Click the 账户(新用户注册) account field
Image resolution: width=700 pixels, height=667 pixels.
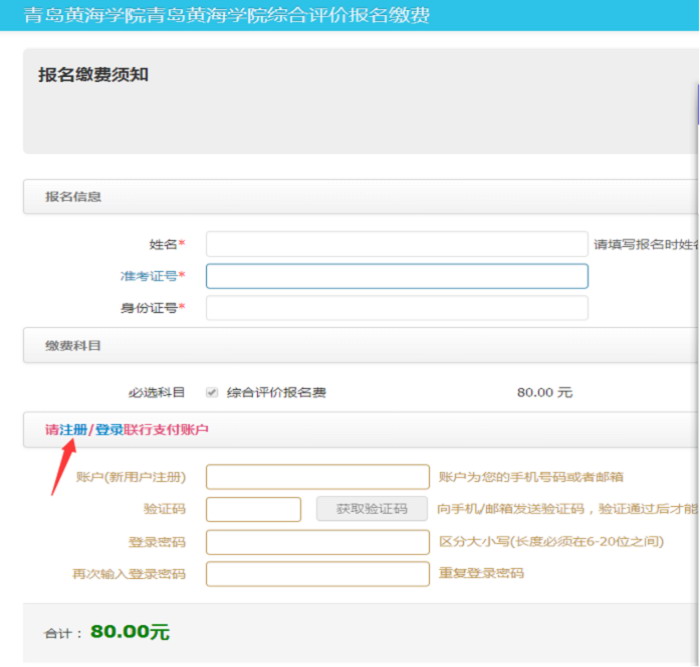(x=317, y=477)
